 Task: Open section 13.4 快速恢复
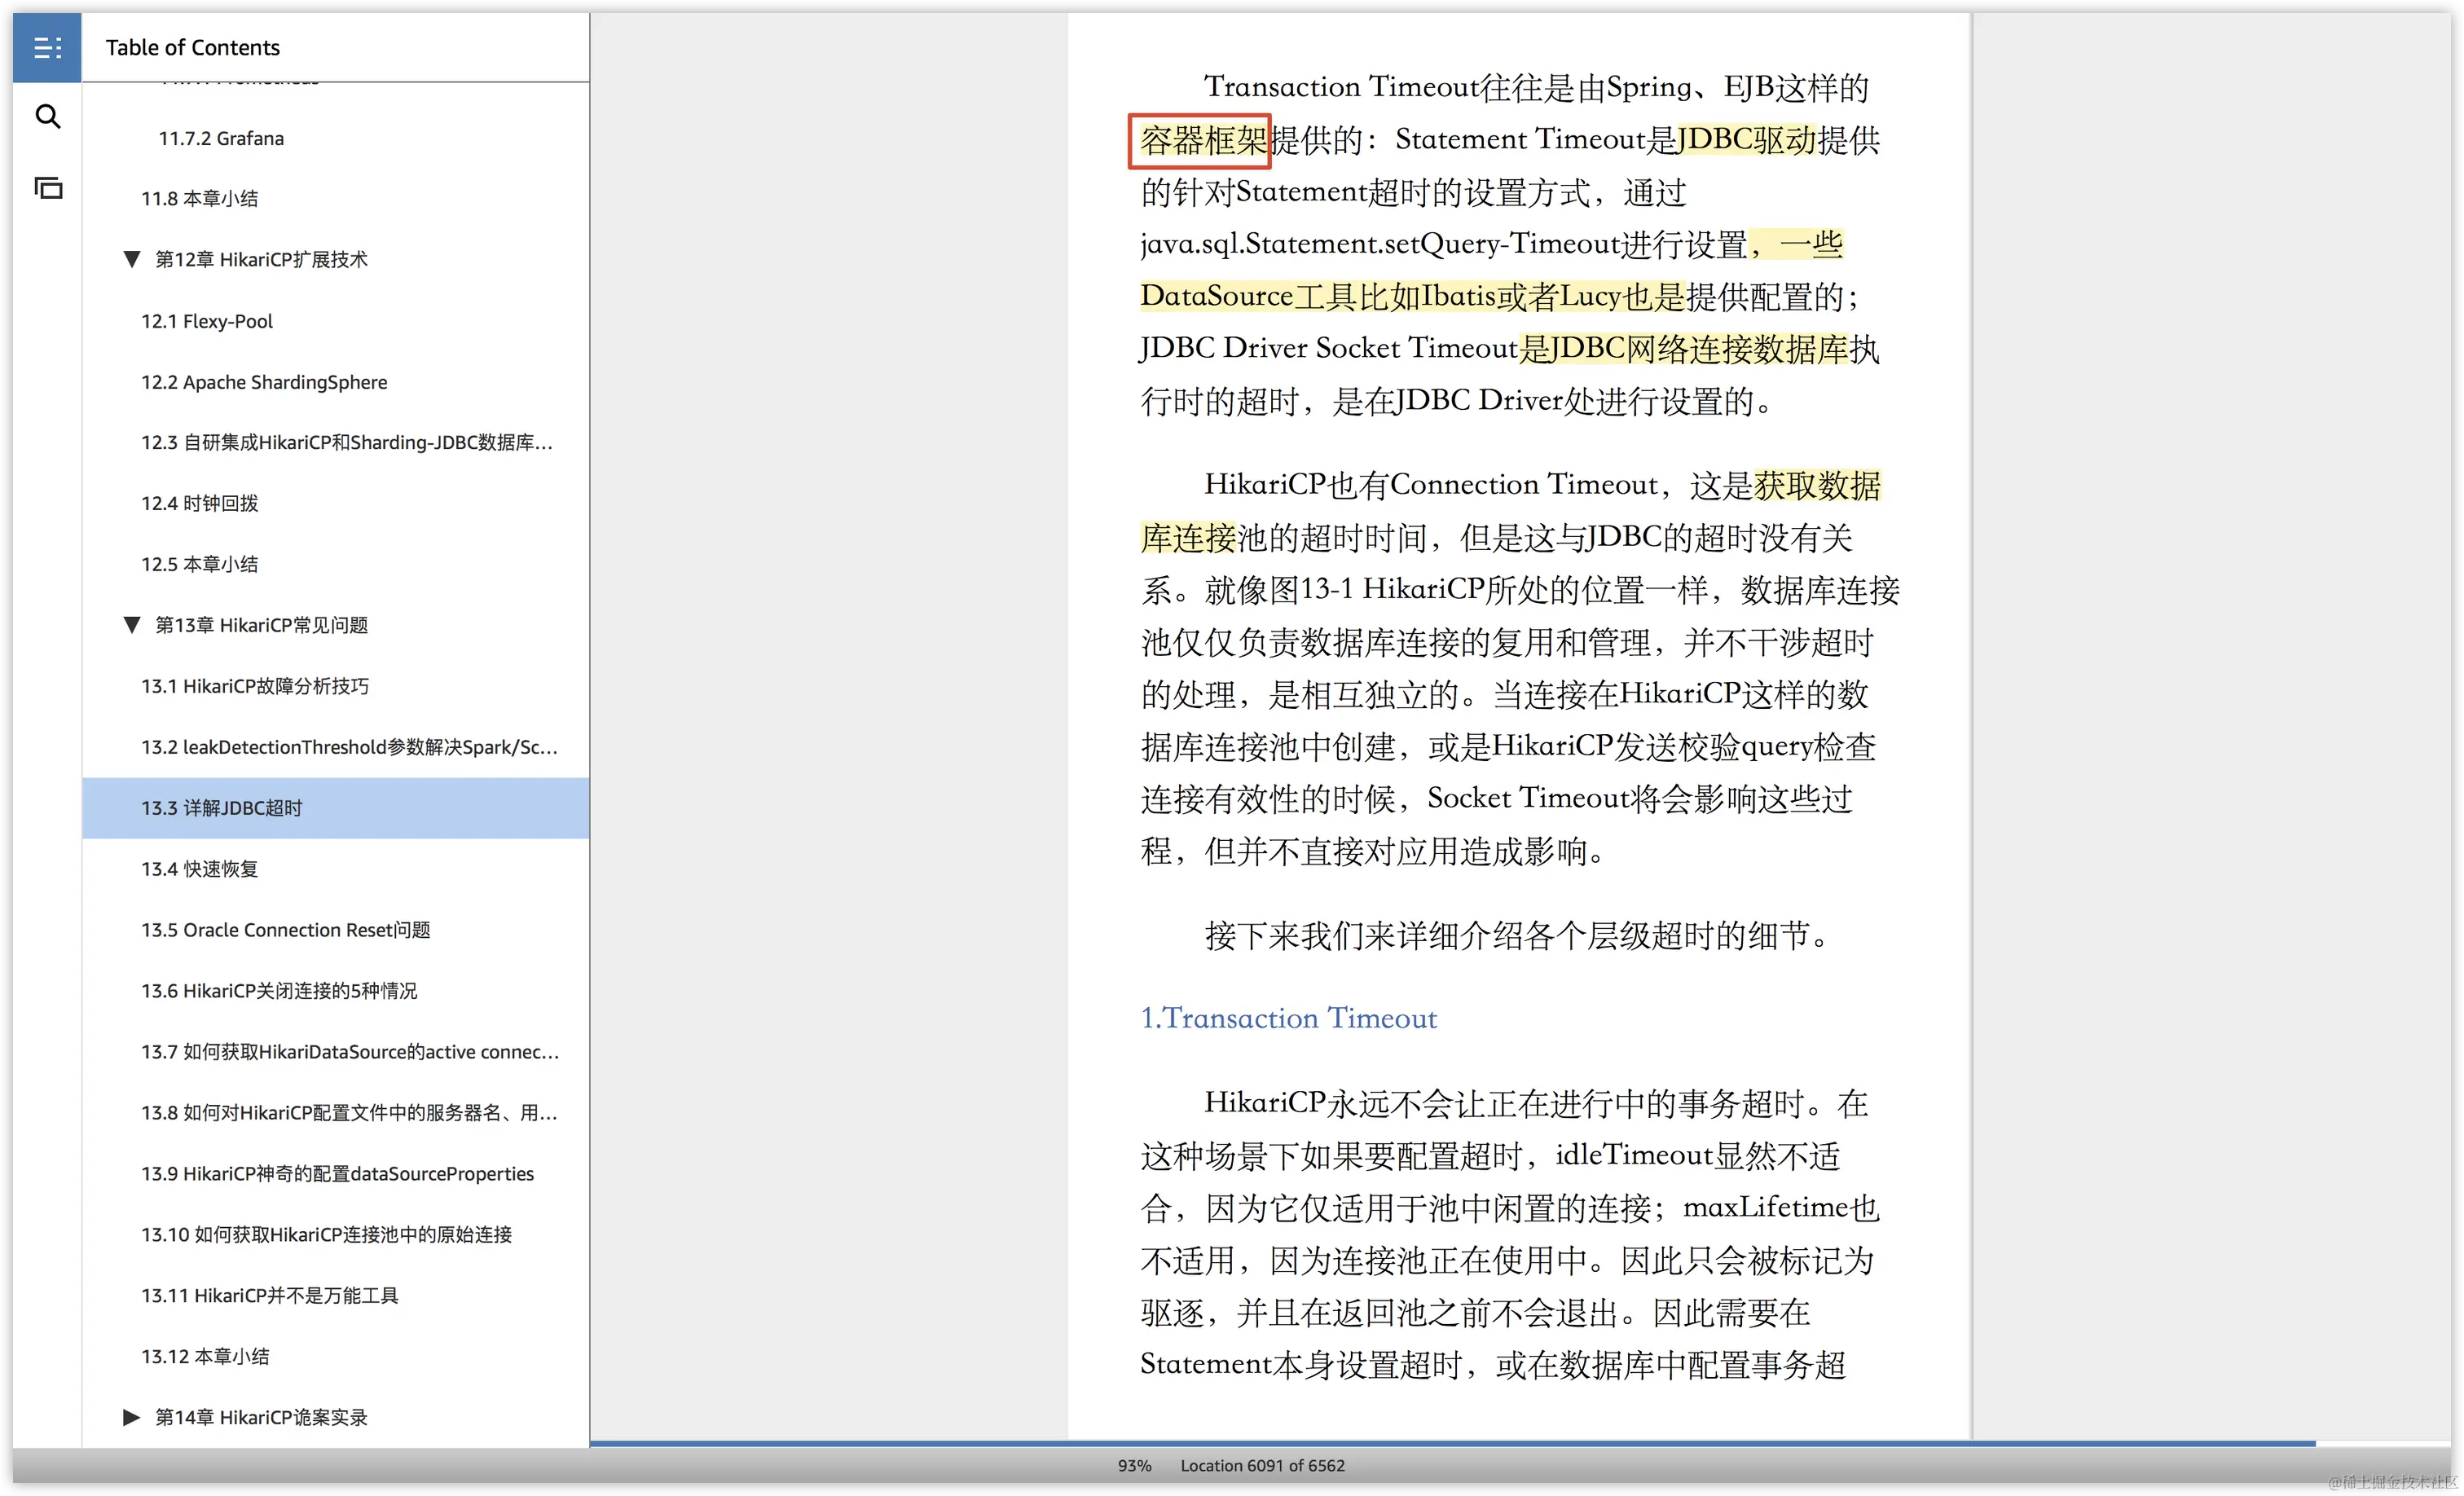(199, 869)
